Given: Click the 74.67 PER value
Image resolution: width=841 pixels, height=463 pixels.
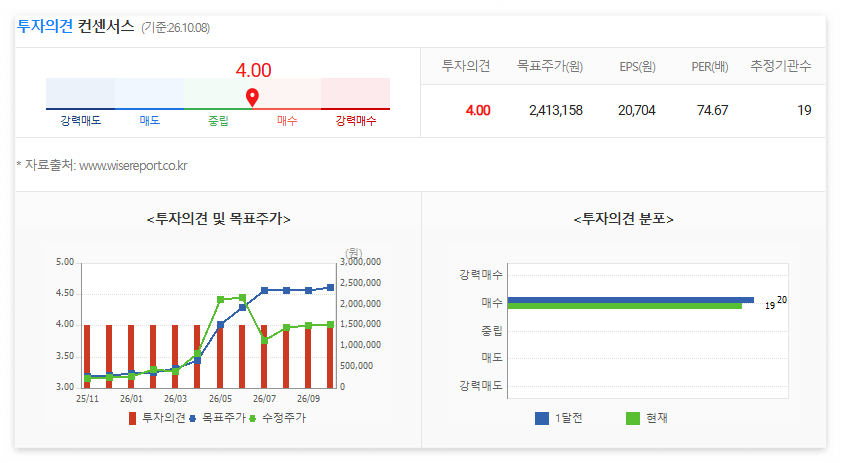Looking at the screenshot, I should 712,111.
